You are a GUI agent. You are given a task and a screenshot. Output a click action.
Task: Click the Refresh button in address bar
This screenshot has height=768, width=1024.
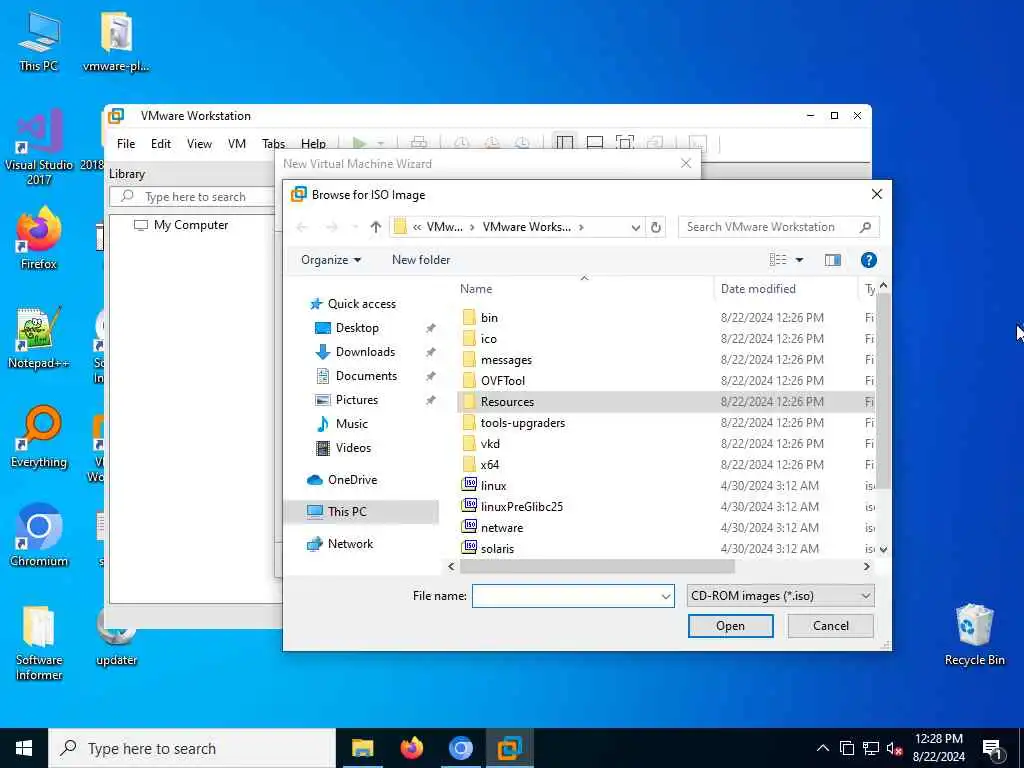(656, 227)
